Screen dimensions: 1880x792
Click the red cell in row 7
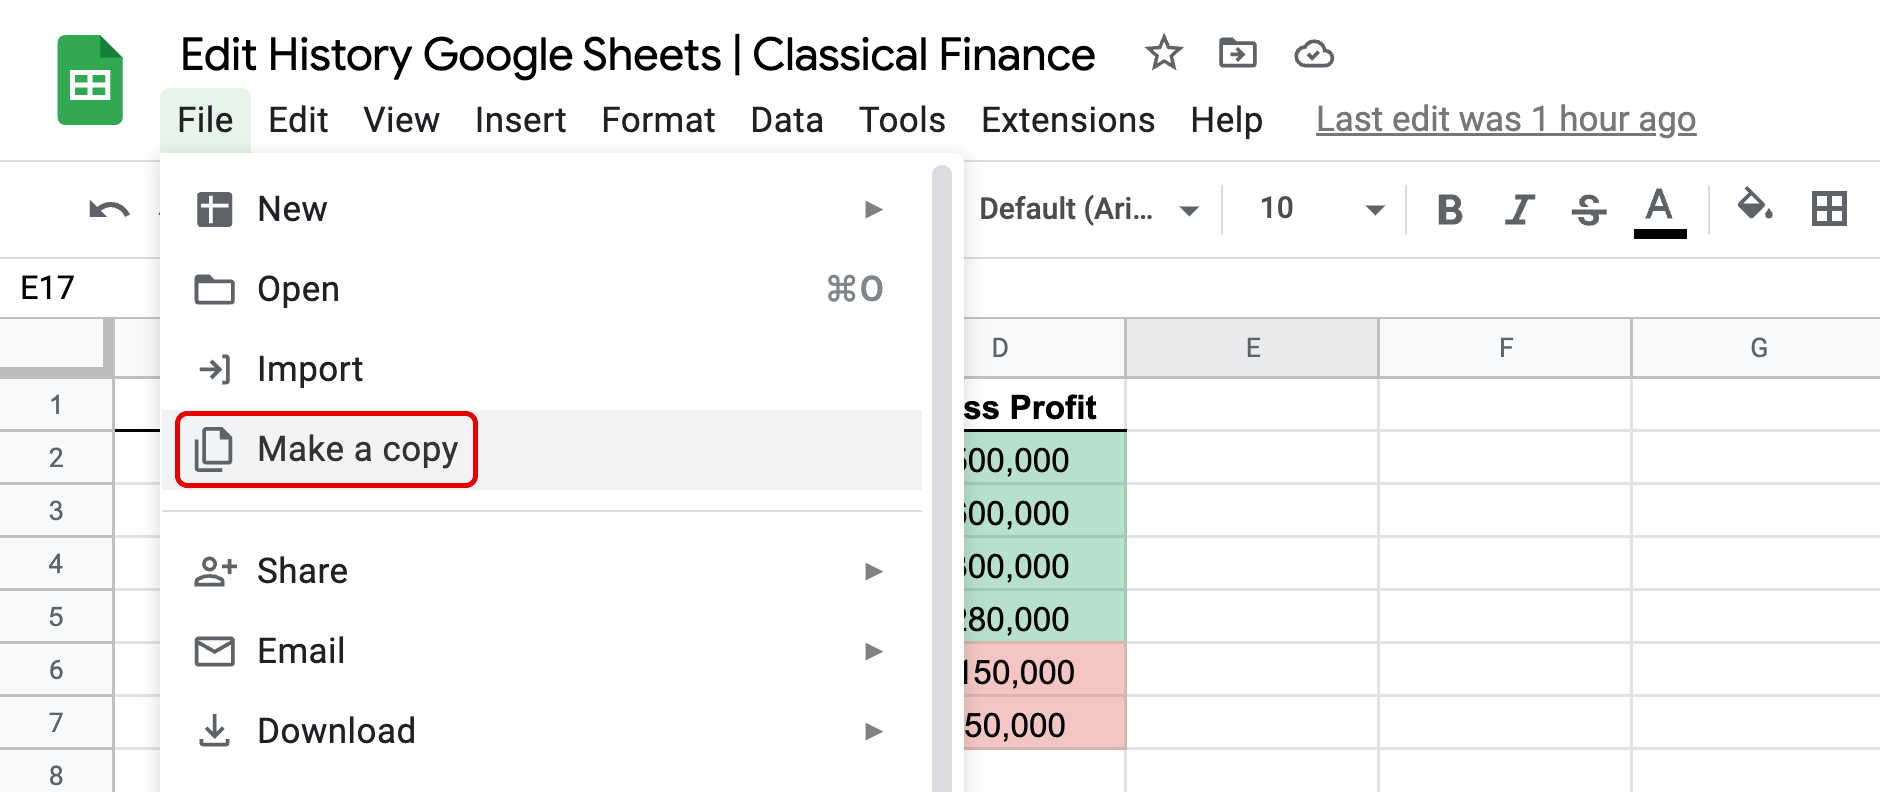1045,724
